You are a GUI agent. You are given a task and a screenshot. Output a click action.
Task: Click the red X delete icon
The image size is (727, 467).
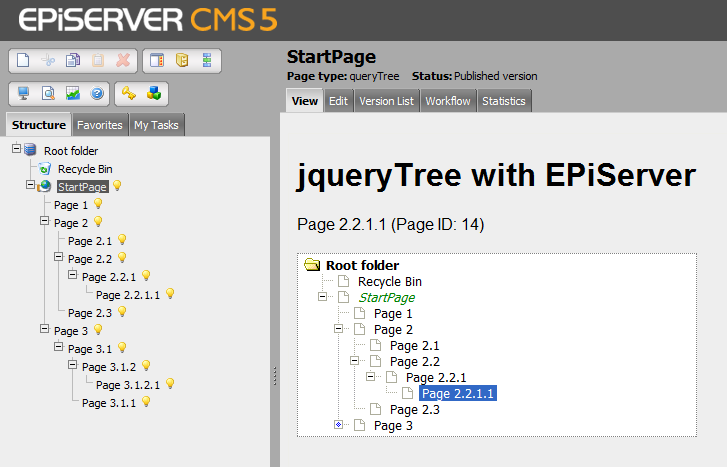123,60
